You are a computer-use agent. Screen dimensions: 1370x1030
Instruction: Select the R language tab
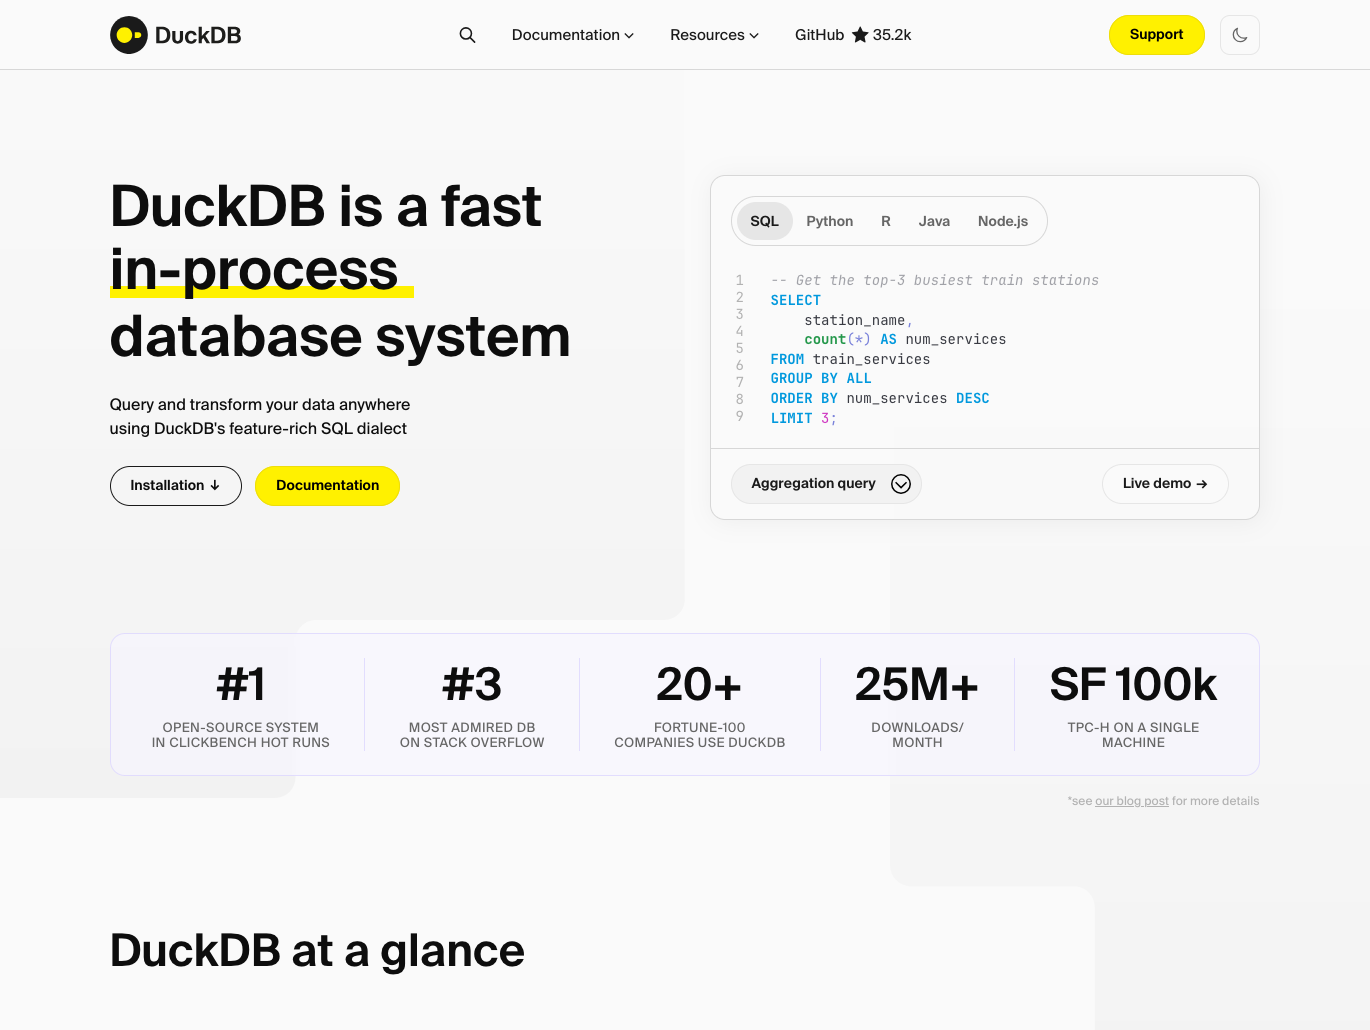tap(885, 221)
